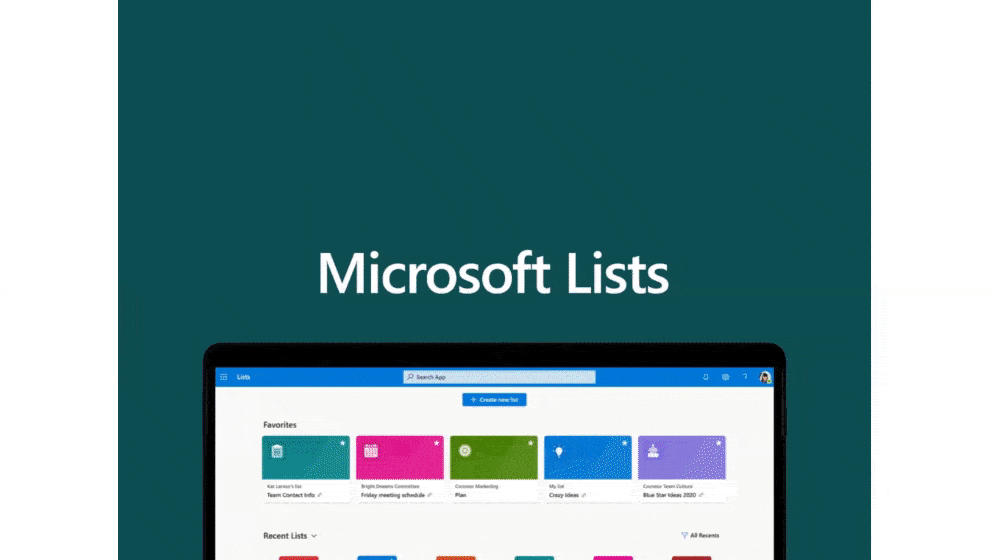Screen dimensions: 992x560
Task: Click the Create new list button
Action: click(494, 399)
